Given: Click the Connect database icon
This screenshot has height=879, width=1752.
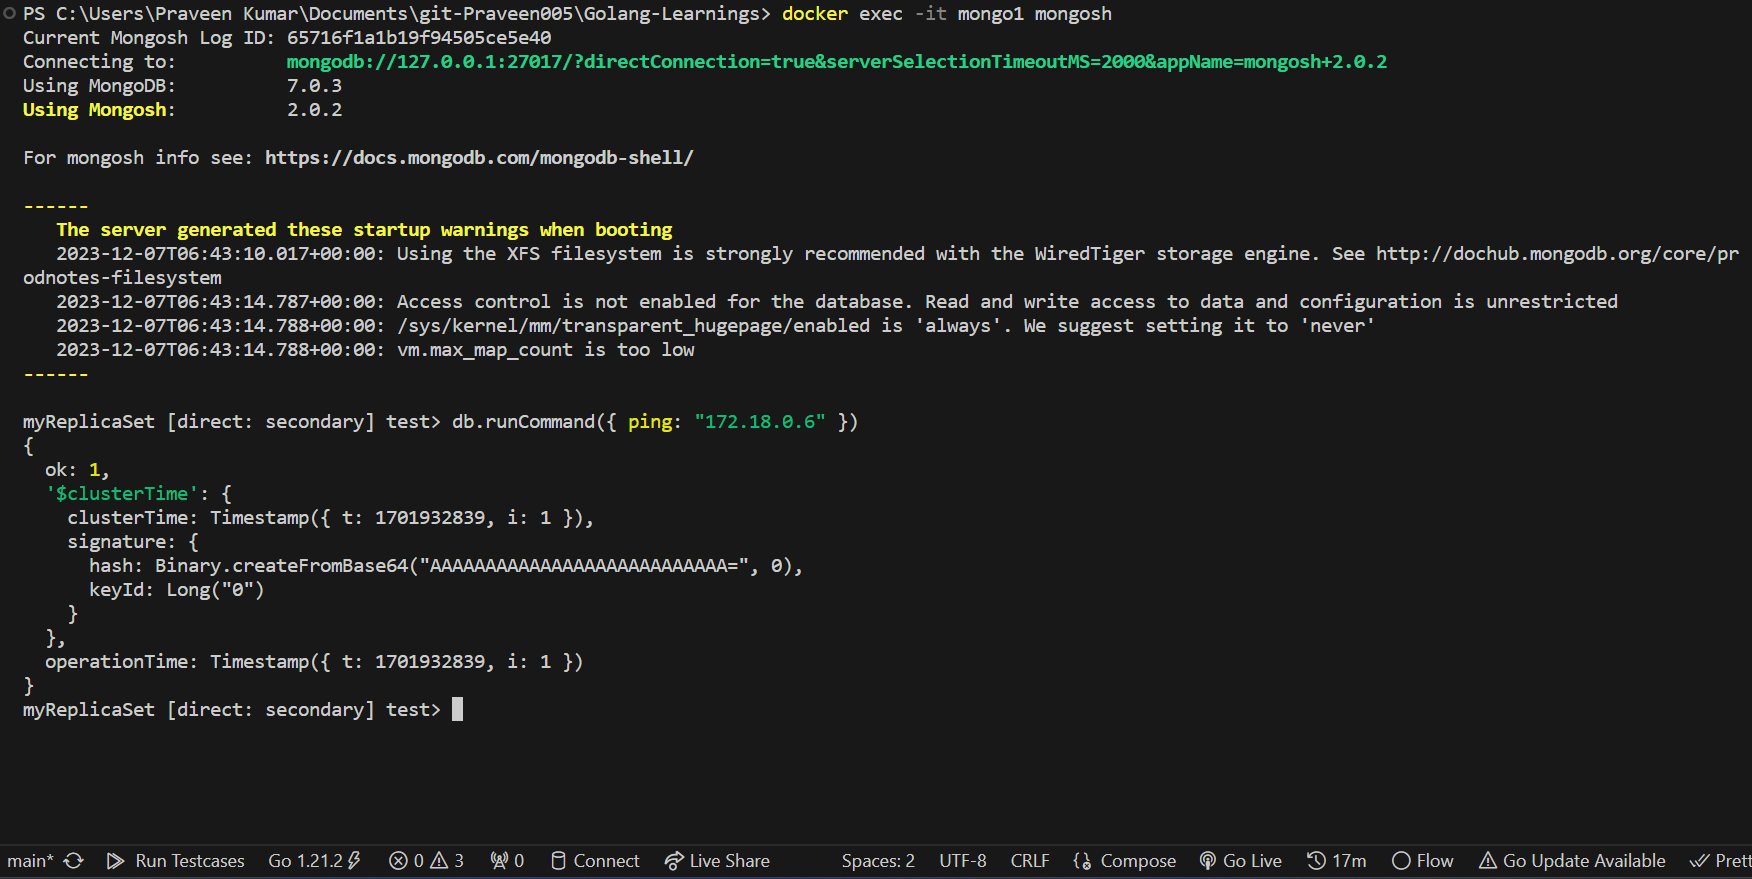Looking at the screenshot, I should click(x=595, y=861).
